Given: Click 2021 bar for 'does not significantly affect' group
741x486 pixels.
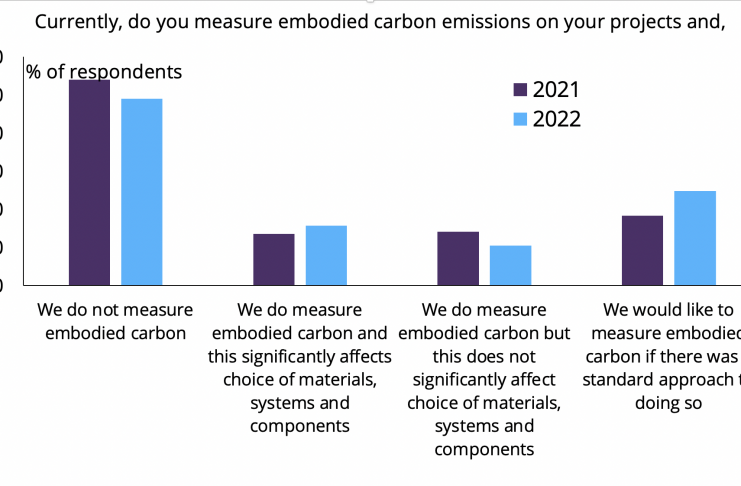Looking at the screenshot, I should [x=458, y=258].
